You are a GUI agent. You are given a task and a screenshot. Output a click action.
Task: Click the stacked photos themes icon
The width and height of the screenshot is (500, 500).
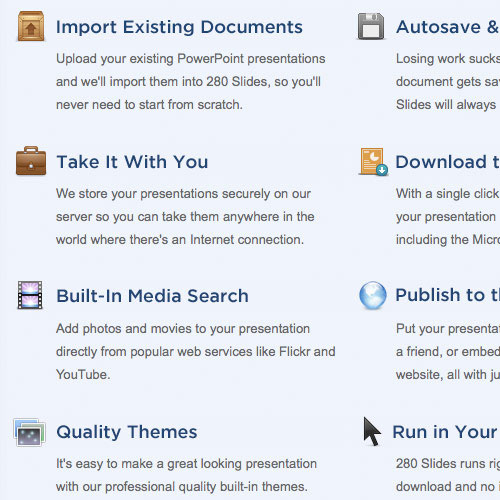tap(30, 432)
